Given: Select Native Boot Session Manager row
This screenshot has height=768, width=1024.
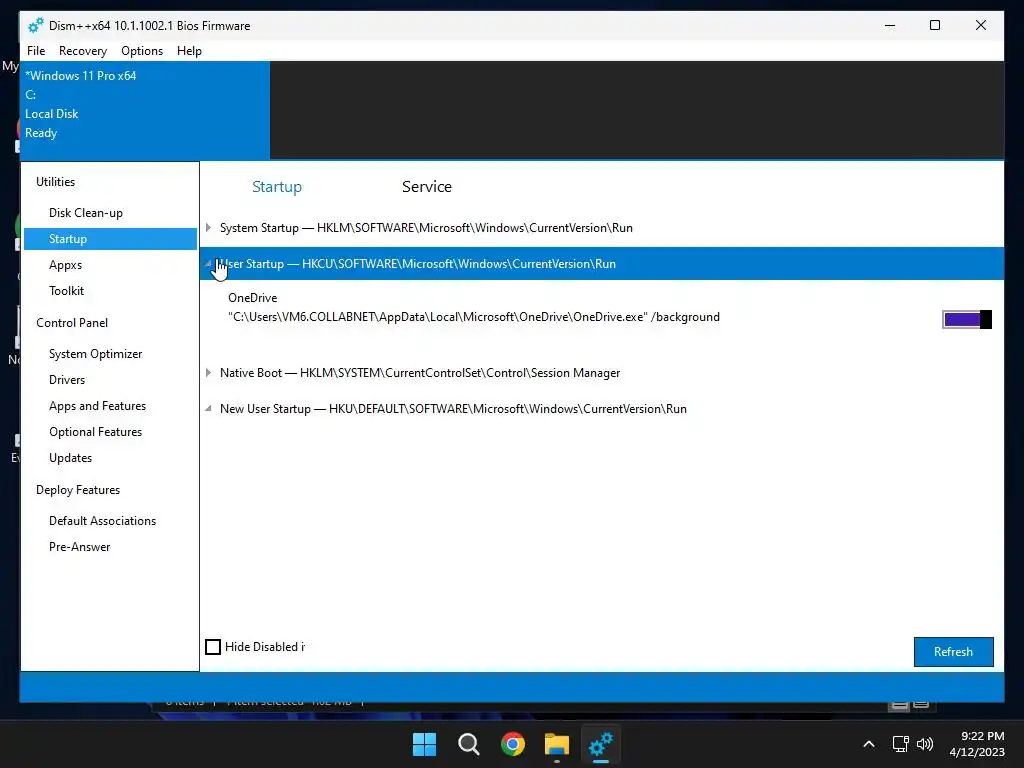Looking at the screenshot, I should tap(601, 373).
